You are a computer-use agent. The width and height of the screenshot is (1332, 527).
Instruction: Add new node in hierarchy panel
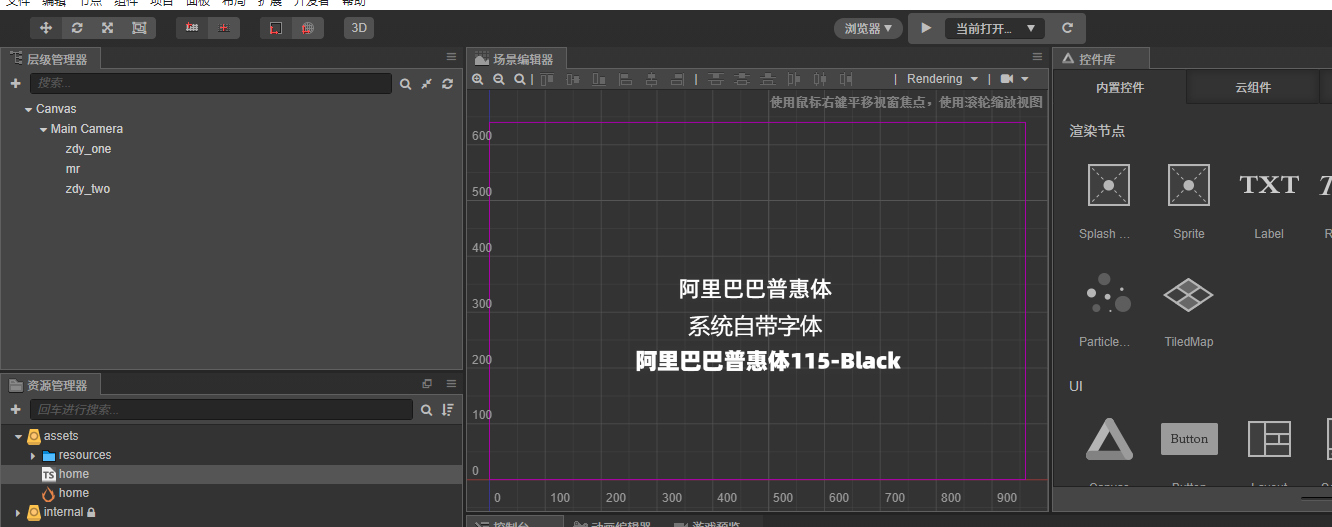[x=15, y=84]
